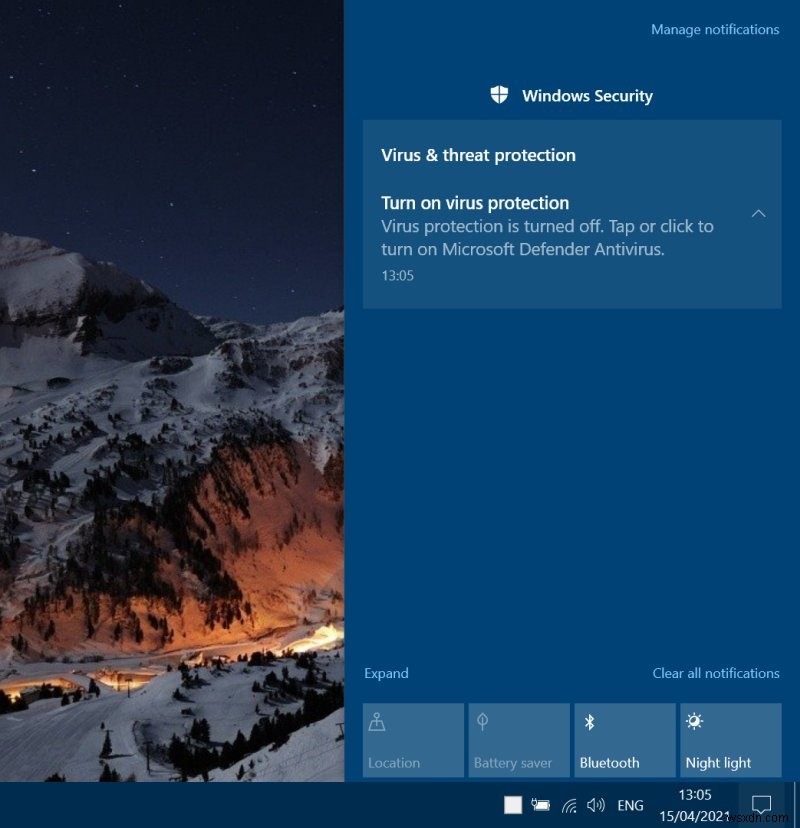Open the battery charging status icon

tap(540, 804)
